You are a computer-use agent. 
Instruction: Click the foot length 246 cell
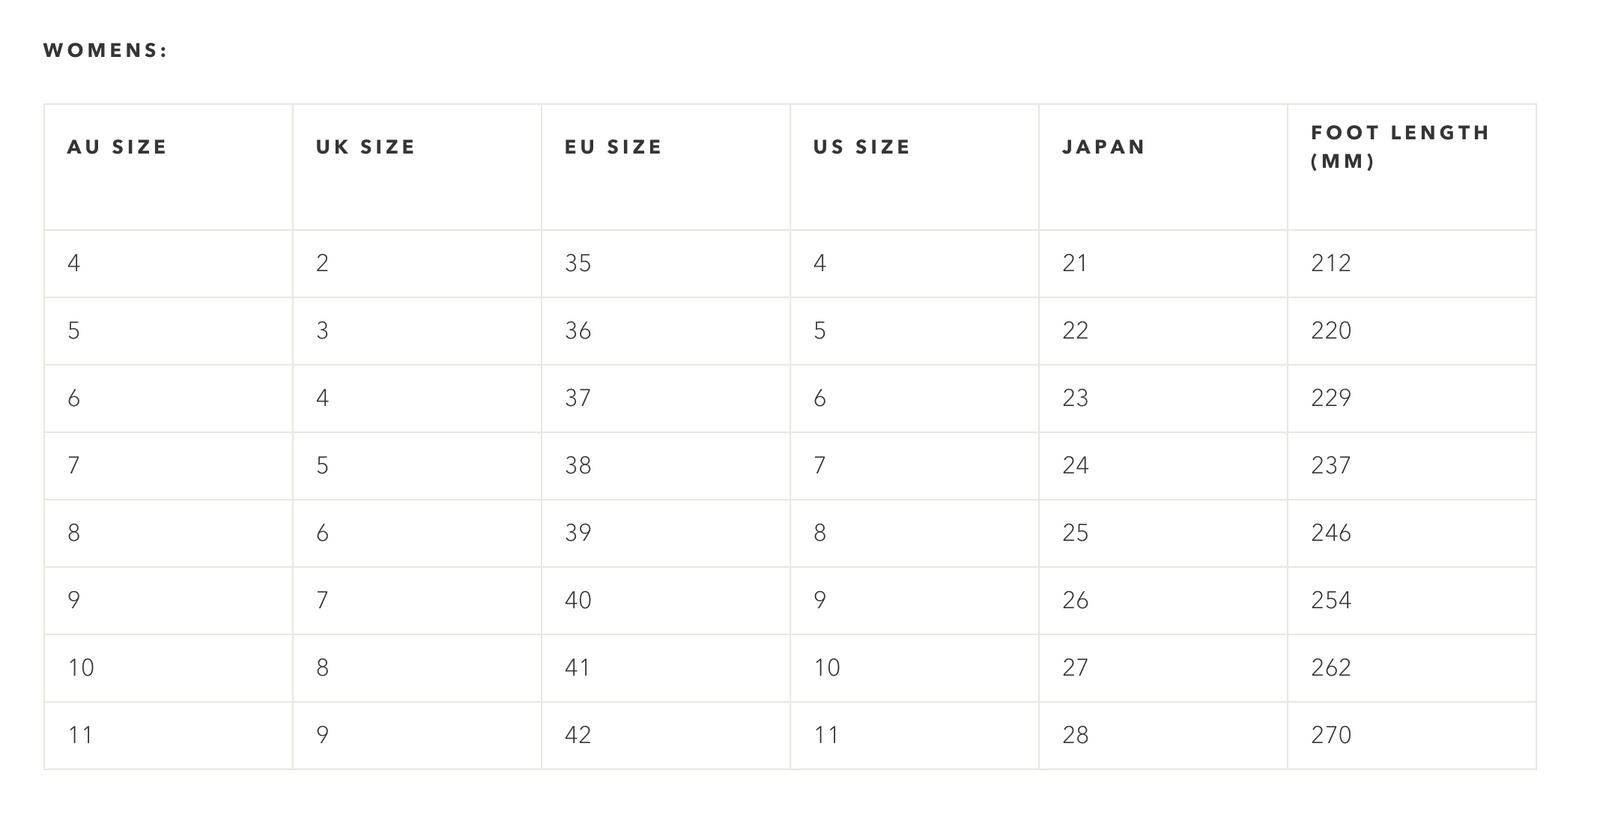point(1331,533)
